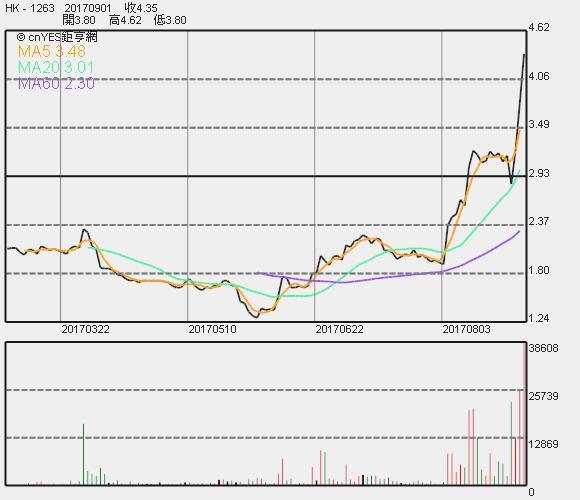Click the cnYES copyright watermark

click(57, 37)
